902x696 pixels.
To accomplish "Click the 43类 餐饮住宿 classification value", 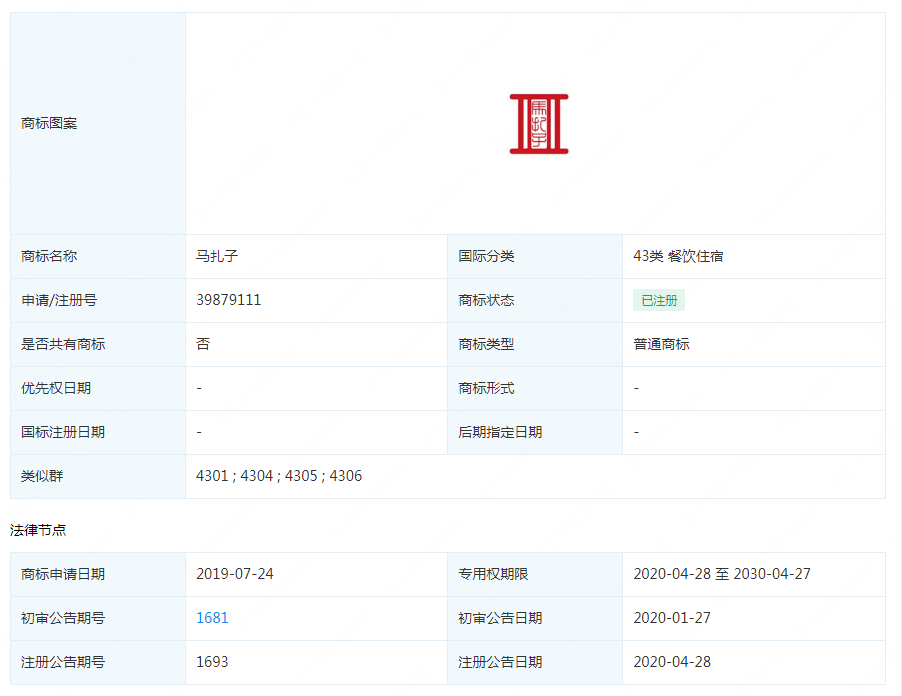I will (678, 256).
